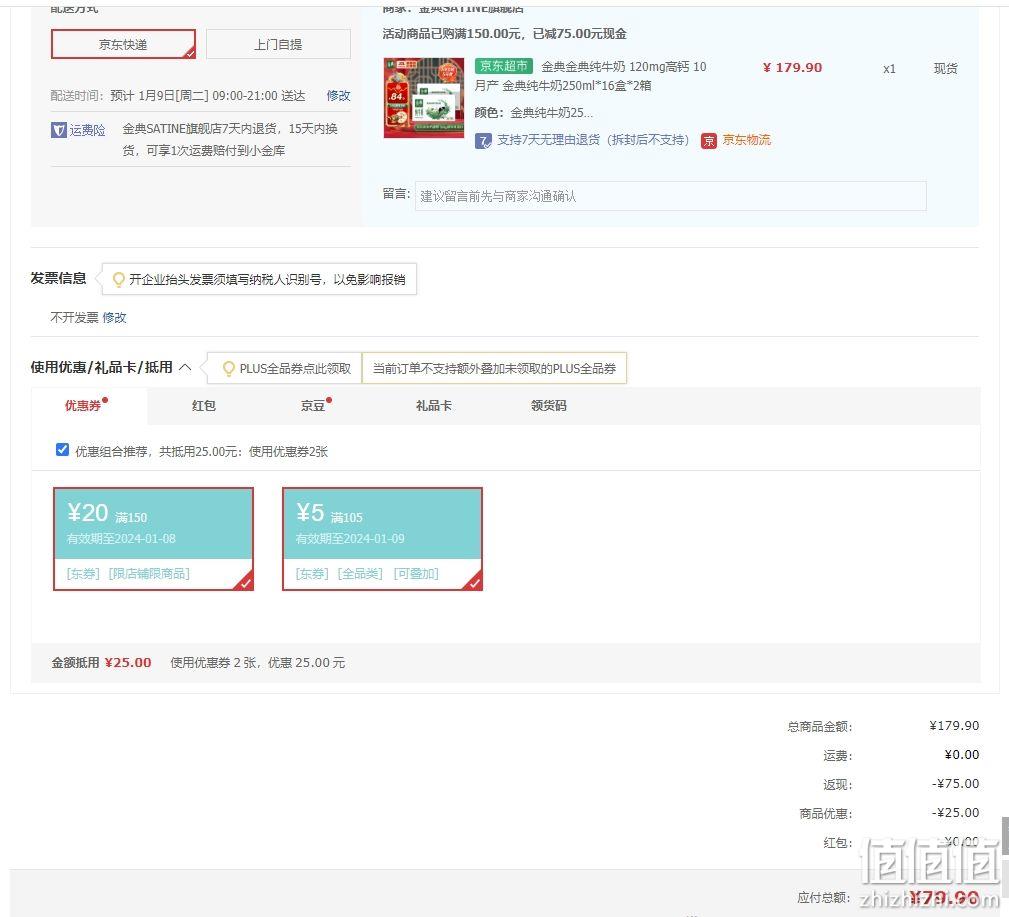Click the 7-day return shield icon
The image size is (1009, 917).
pyautogui.click(x=483, y=140)
